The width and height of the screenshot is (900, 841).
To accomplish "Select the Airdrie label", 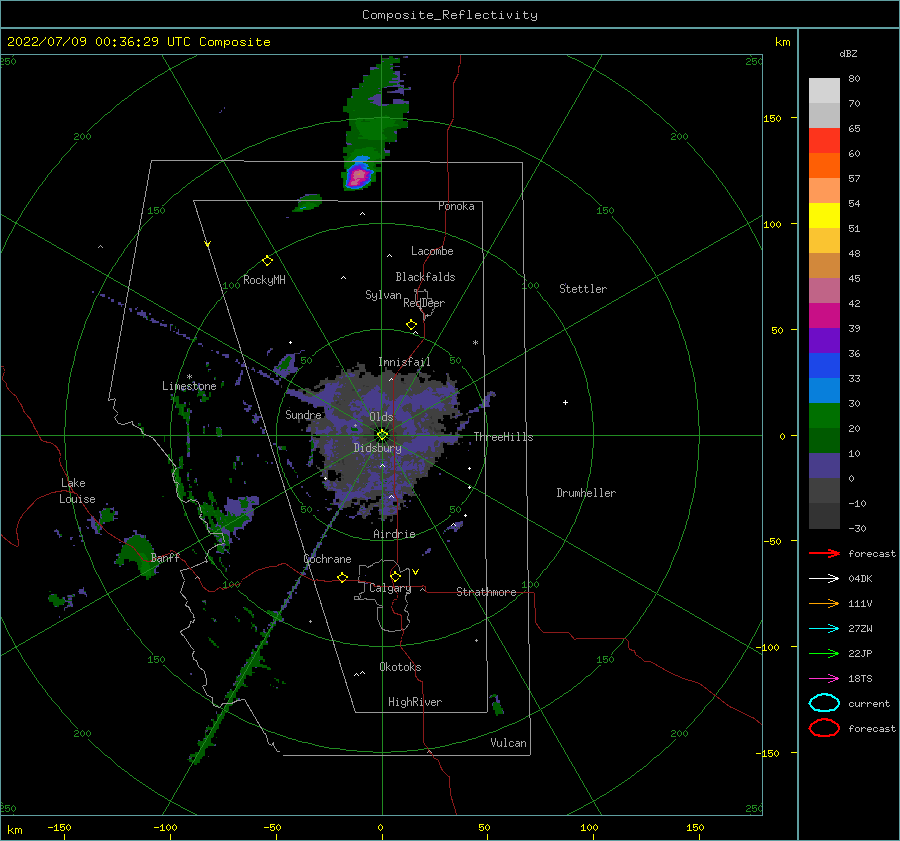I will tap(394, 534).
